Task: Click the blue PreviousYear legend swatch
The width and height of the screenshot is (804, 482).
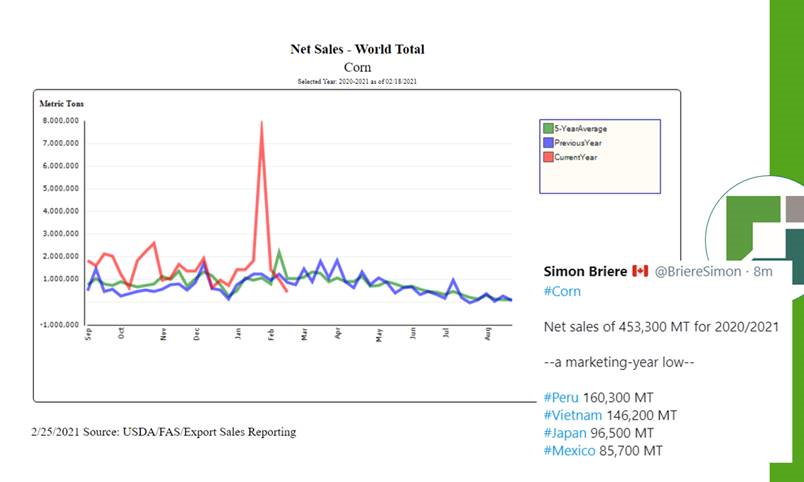Action: click(548, 143)
